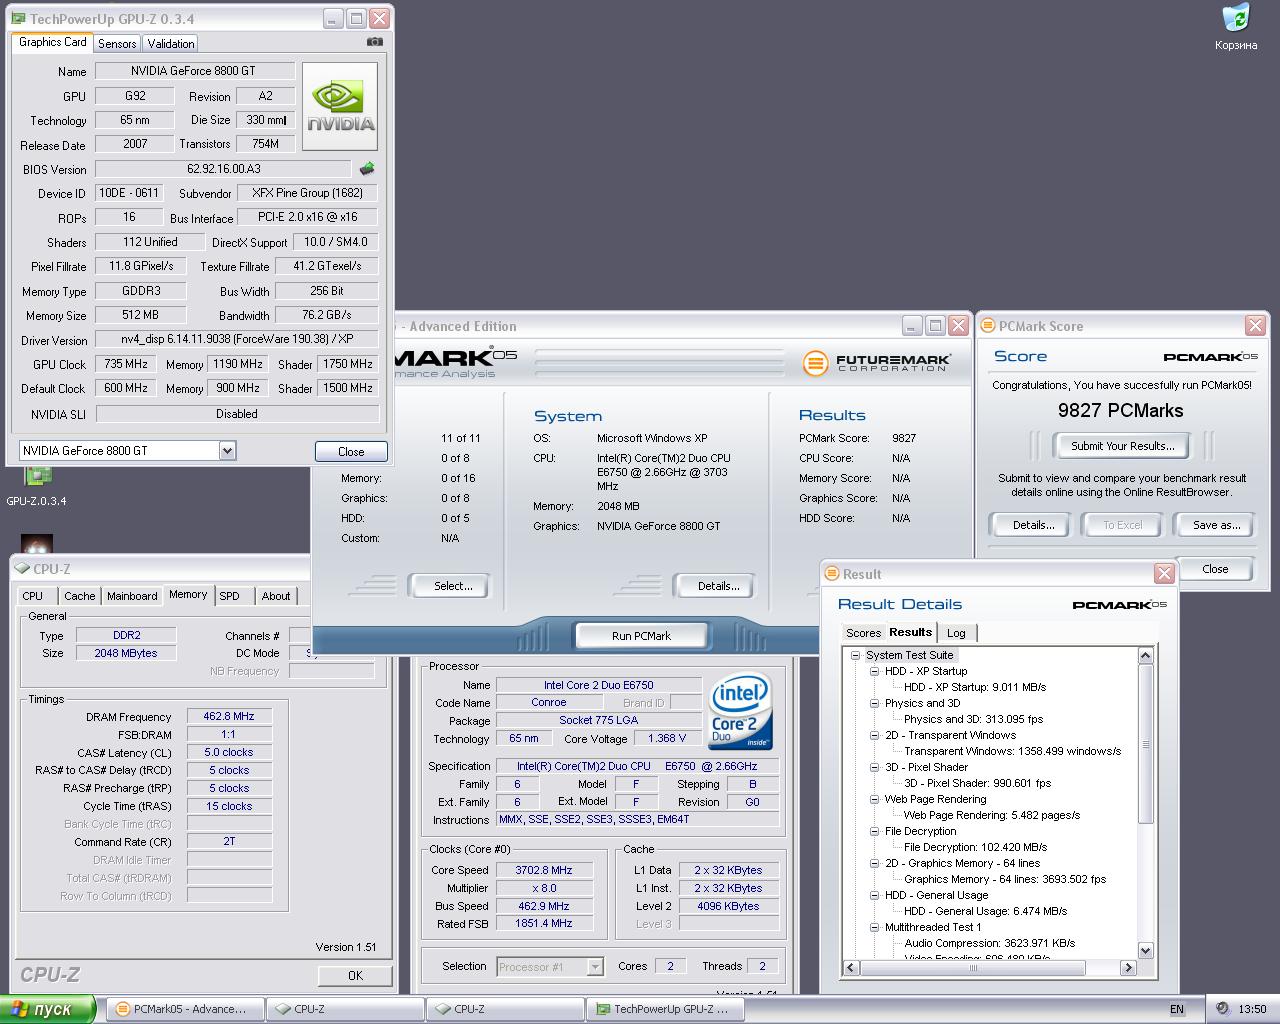Click the DRAM Frequency value 462.8 MHz
The height and width of the screenshot is (1024, 1280).
click(229, 717)
